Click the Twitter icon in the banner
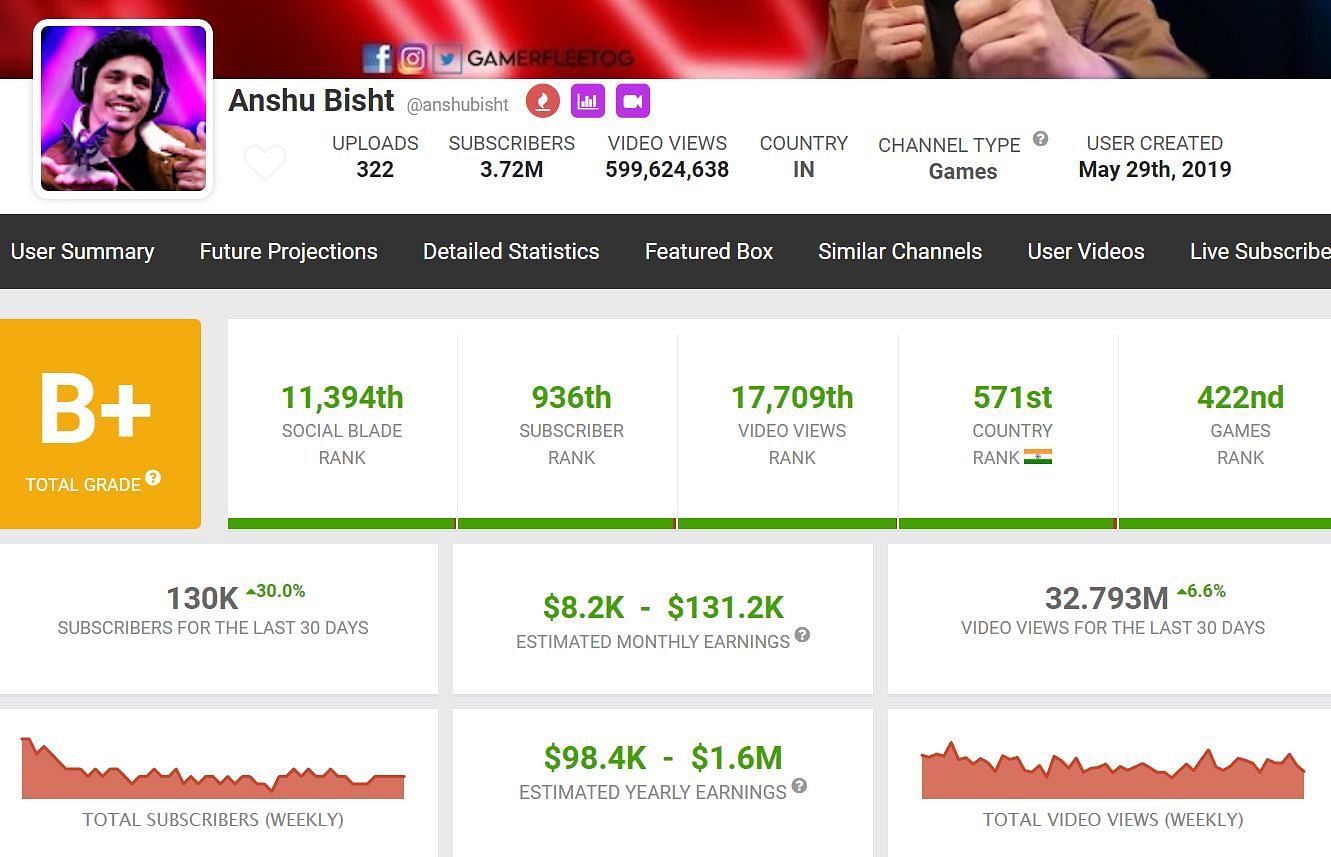1331x857 pixels. coord(447,58)
